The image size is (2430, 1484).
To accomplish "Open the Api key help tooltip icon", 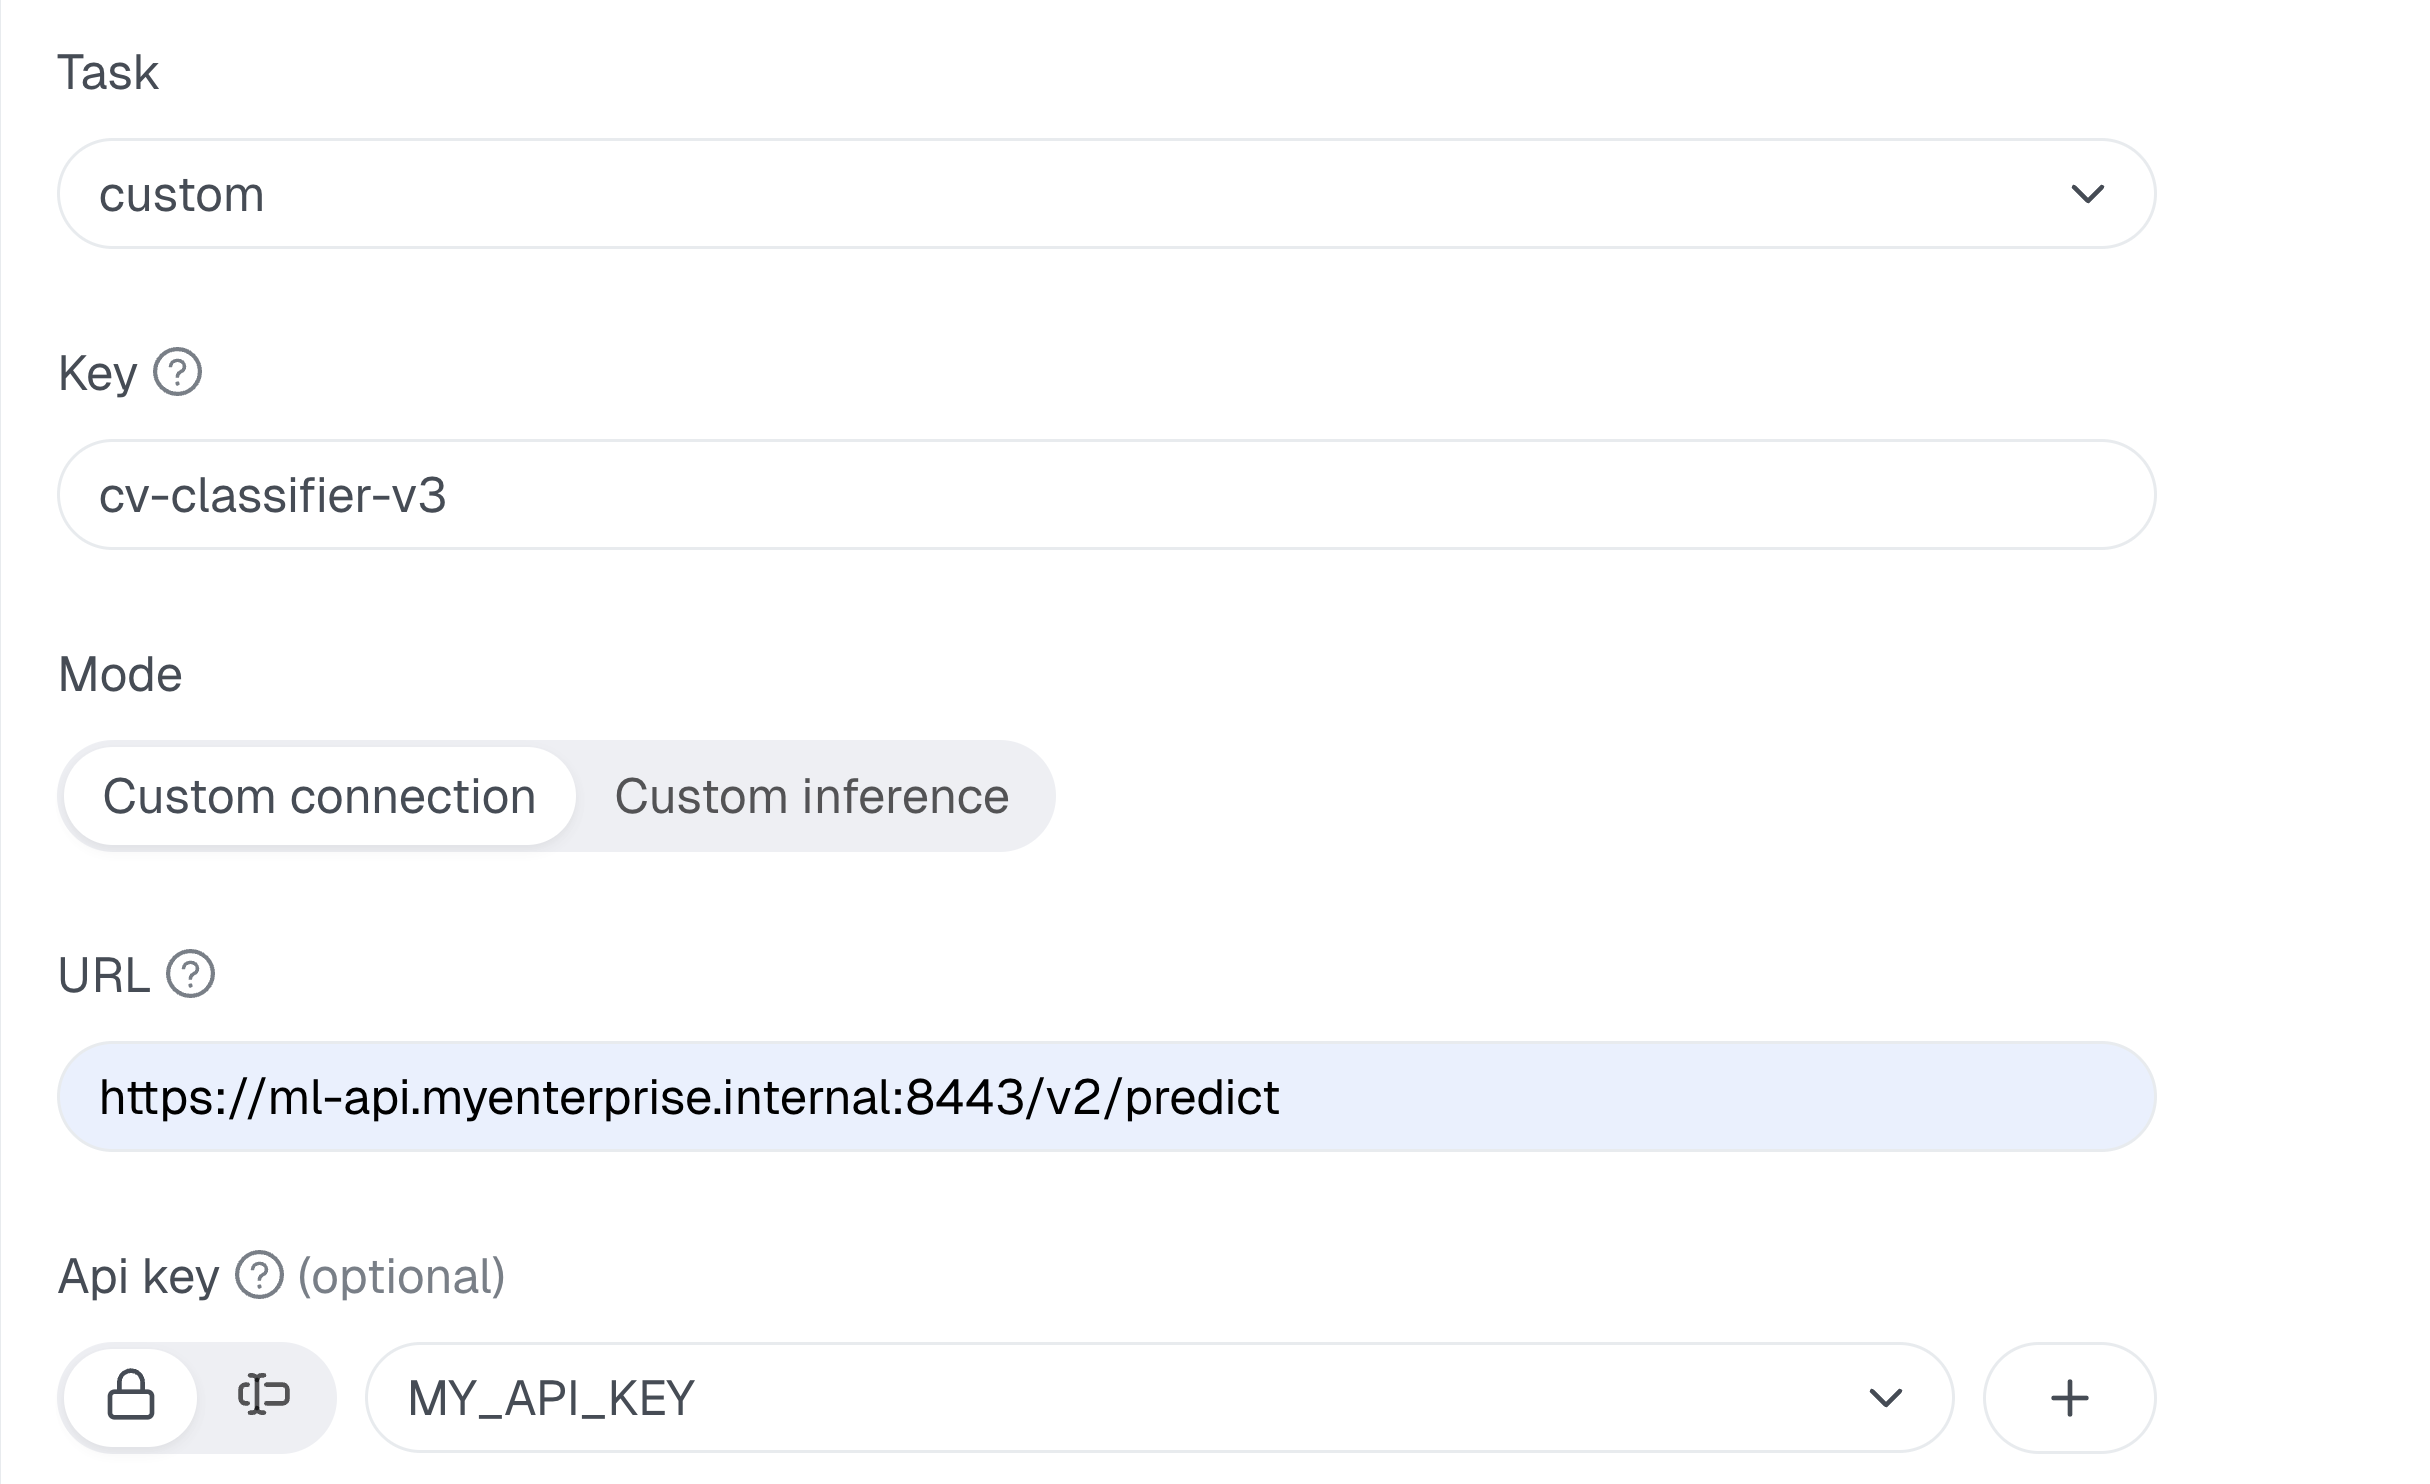I will (260, 1275).
